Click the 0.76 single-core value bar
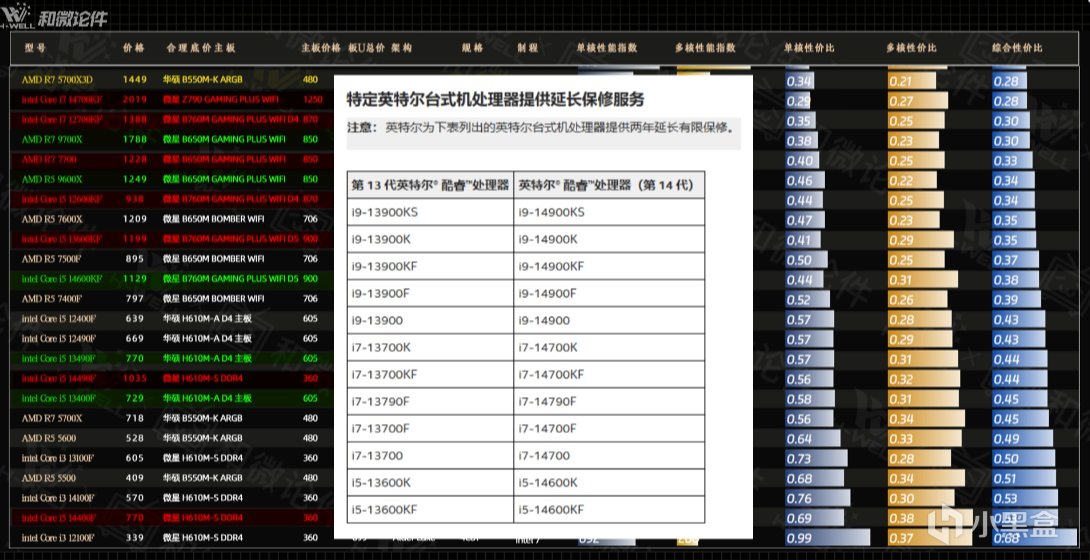This screenshot has width=1090, height=560. (818, 498)
